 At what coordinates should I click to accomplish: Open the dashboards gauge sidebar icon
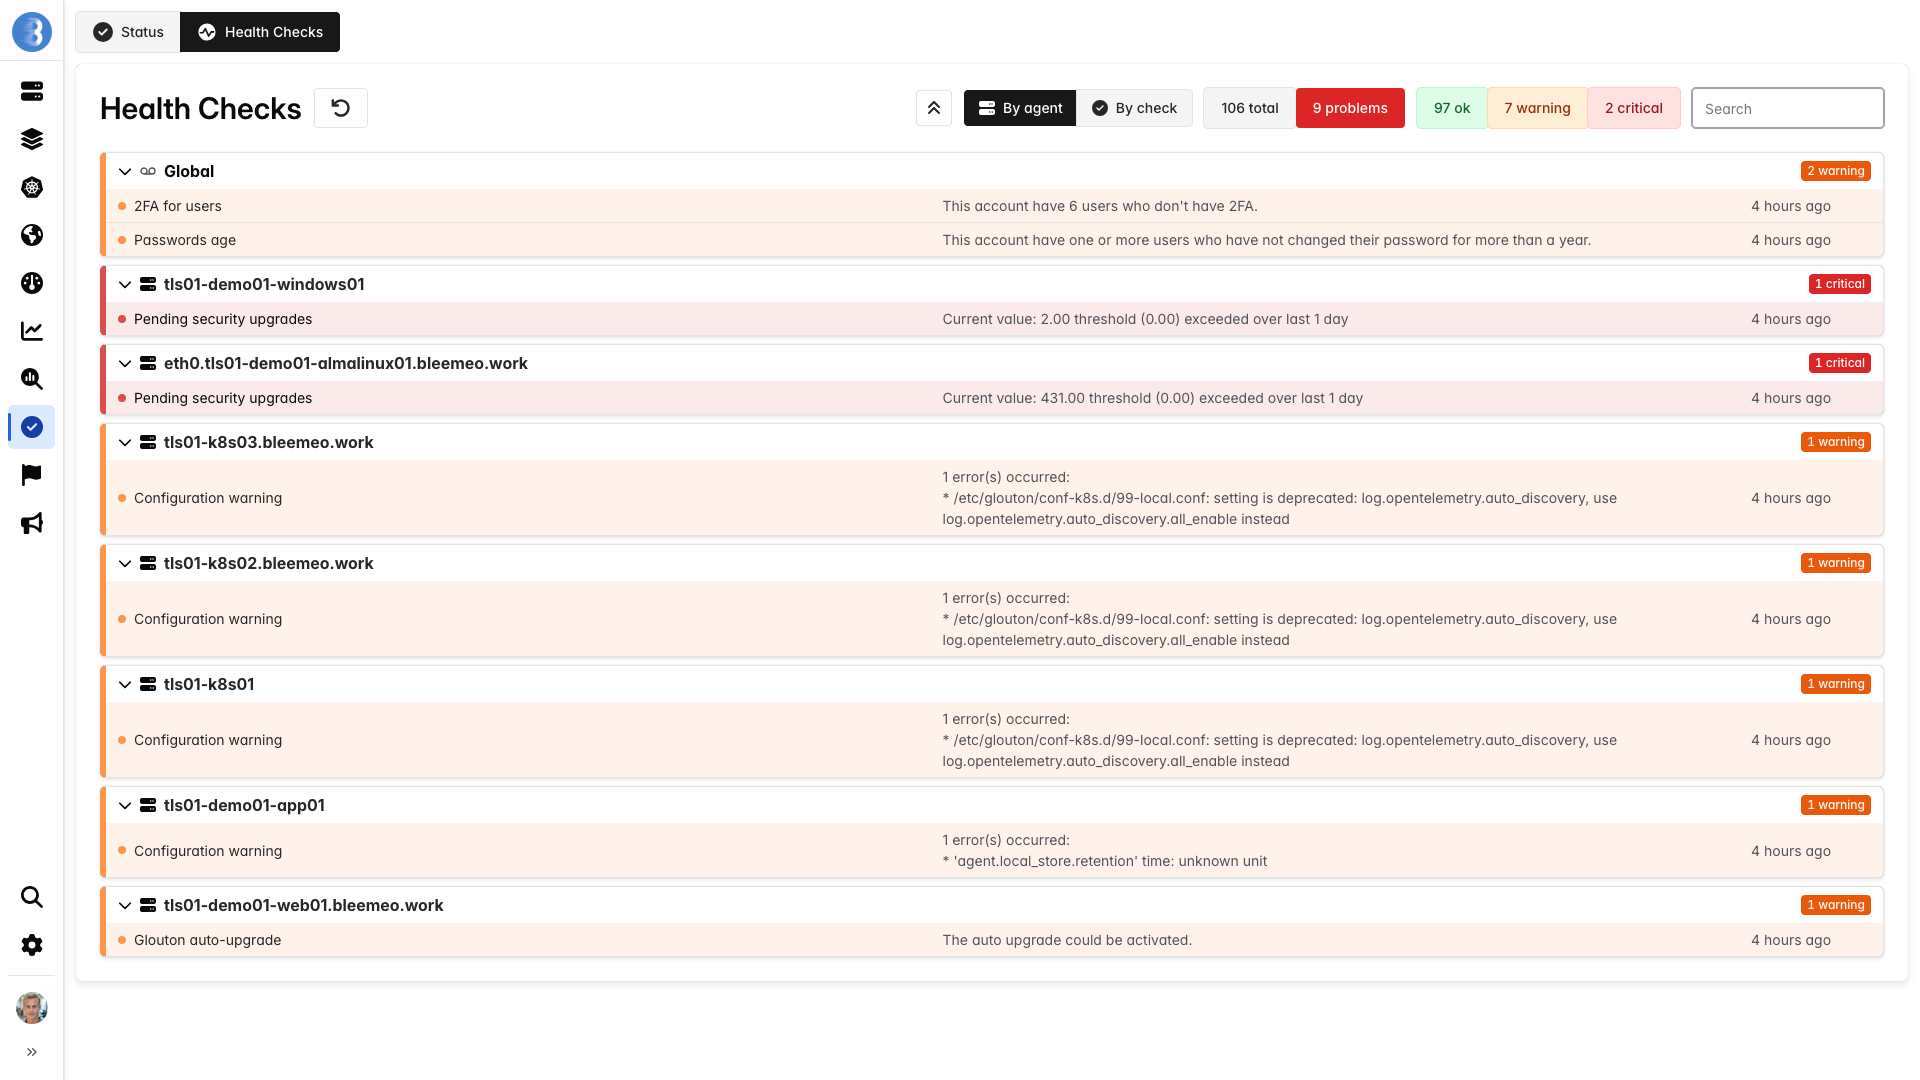click(32, 283)
